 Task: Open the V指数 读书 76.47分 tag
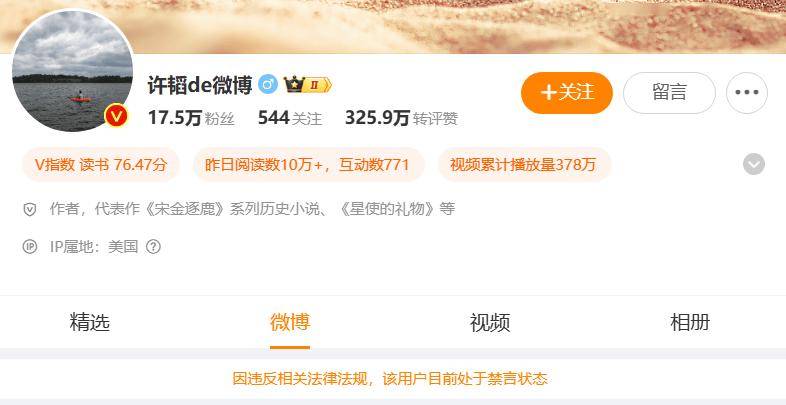[x=101, y=164]
